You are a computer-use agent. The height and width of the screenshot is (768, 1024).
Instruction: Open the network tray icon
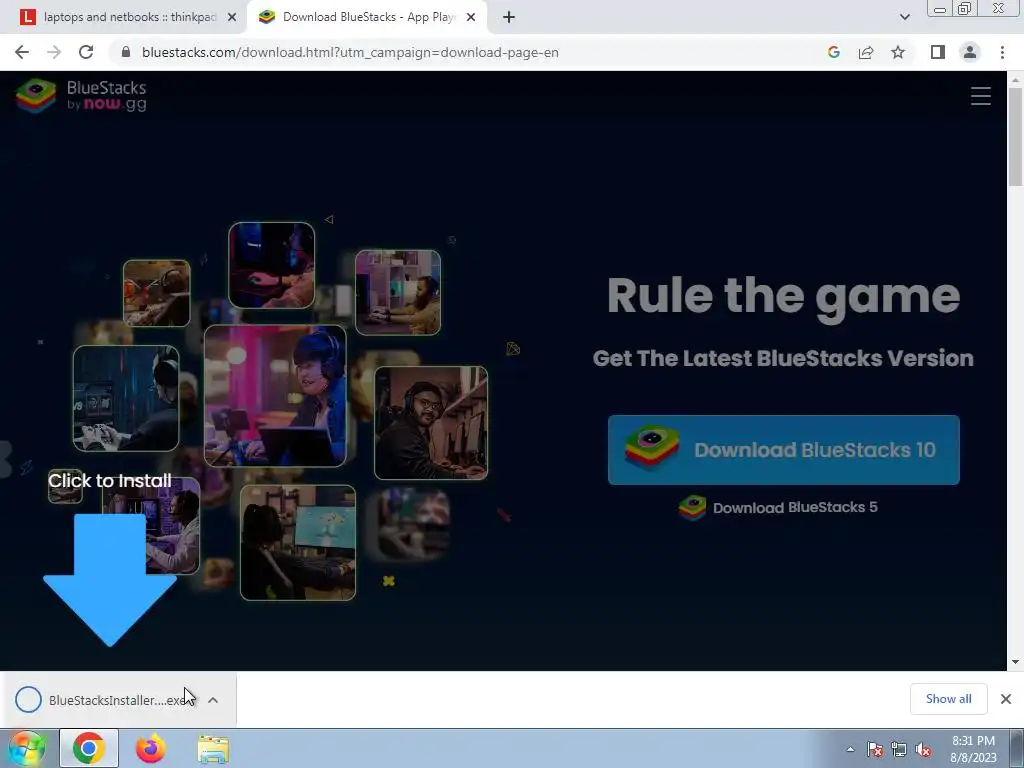pos(899,750)
